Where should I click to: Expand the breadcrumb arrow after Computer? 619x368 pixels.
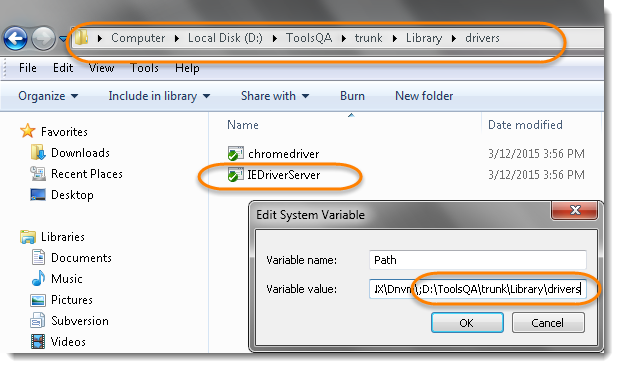click(x=176, y=38)
